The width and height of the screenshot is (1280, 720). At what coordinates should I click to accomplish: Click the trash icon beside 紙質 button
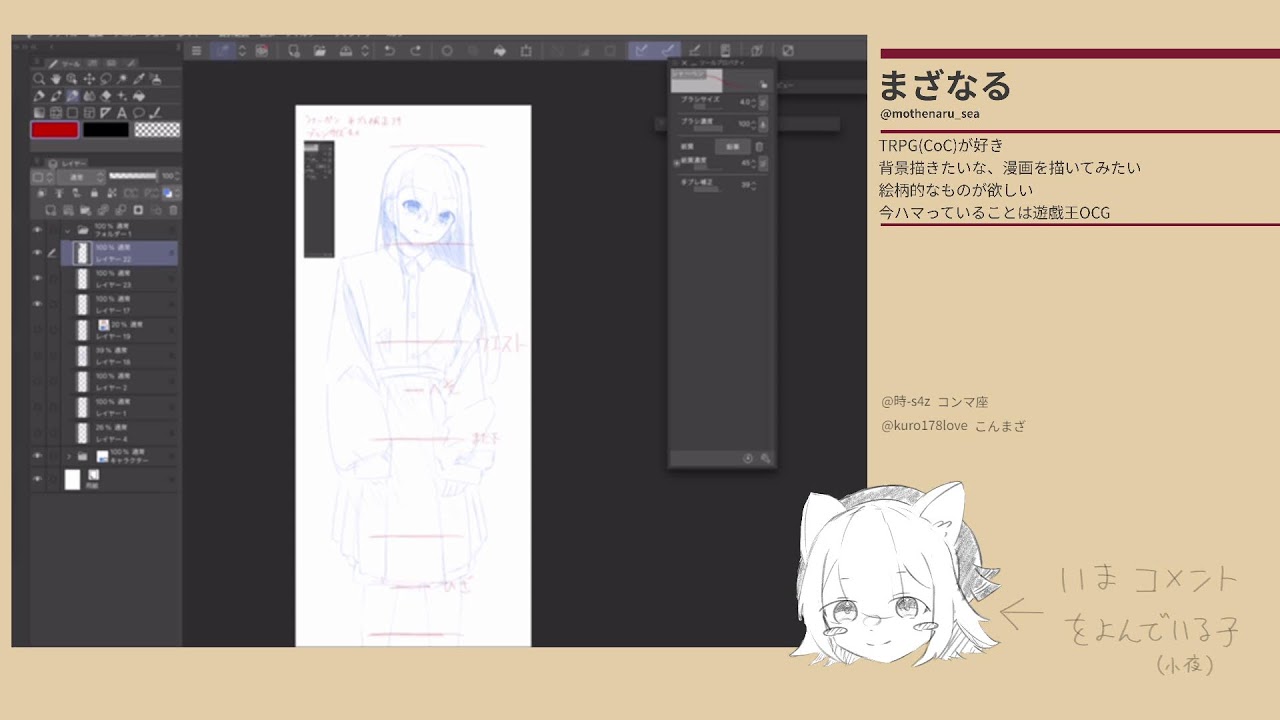click(759, 146)
